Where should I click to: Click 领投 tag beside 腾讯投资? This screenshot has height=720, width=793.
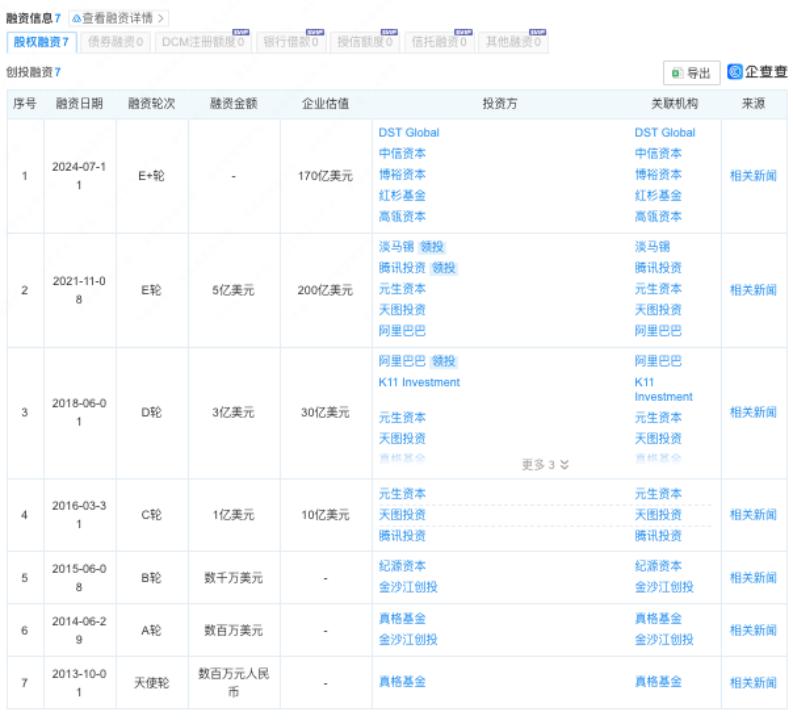[x=444, y=268]
